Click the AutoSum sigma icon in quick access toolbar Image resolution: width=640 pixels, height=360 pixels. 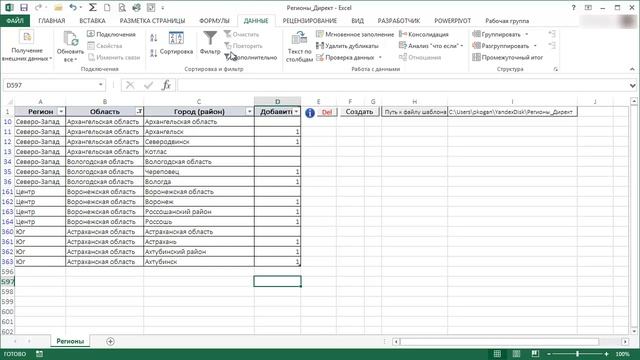coord(92,8)
